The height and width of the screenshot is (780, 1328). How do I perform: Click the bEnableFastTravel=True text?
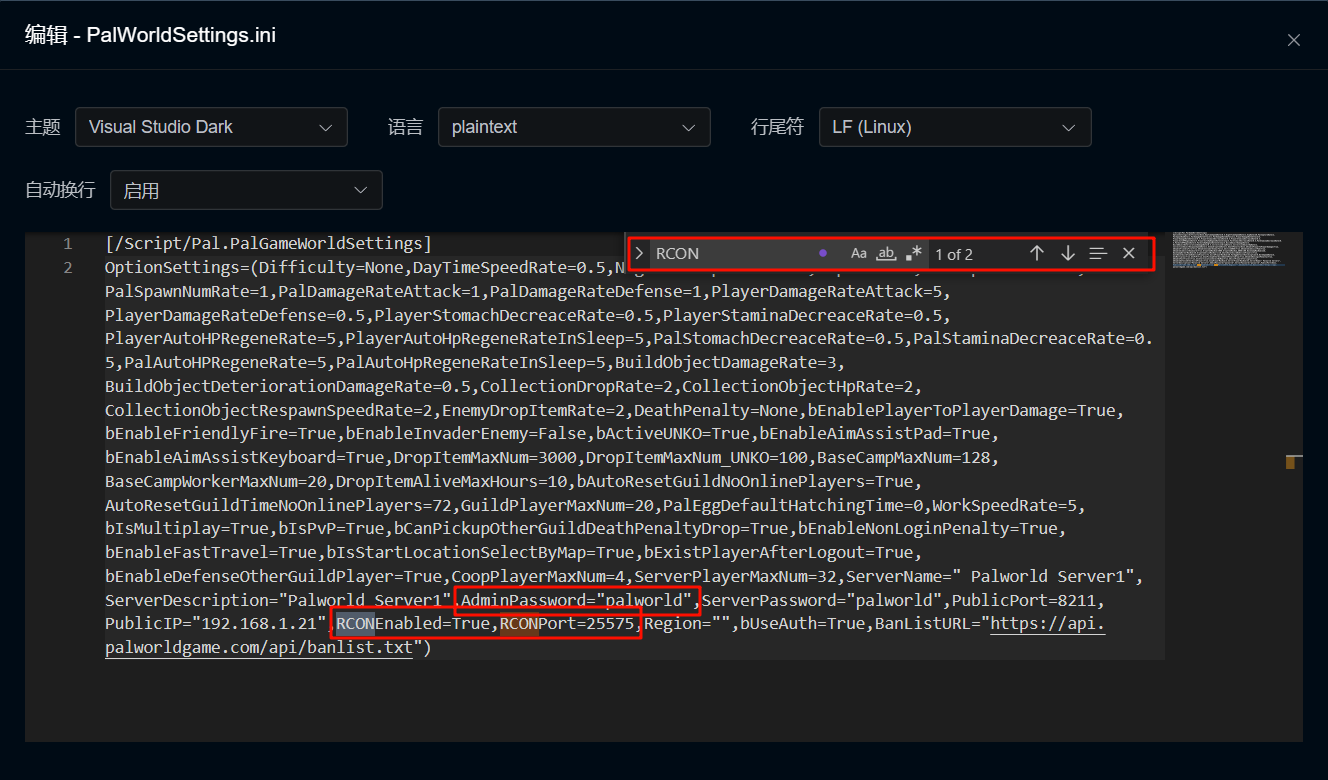[x=210, y=552]
